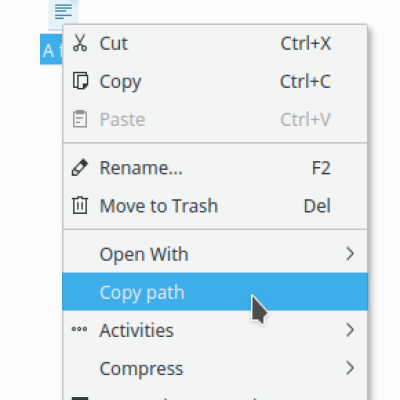Select the disabled Paste entry
This screenshot has width=400, height=400.
point(215,119)
